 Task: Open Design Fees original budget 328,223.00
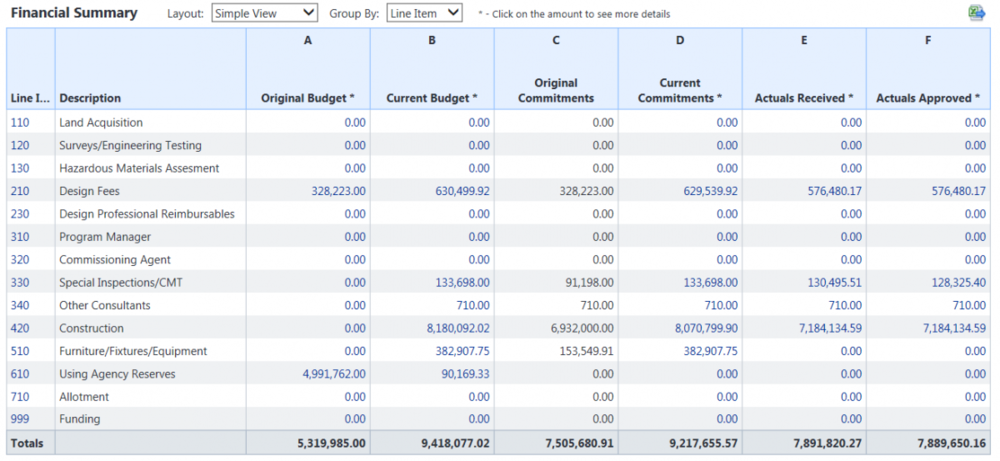pyautogui.click(x=339, y=191)
